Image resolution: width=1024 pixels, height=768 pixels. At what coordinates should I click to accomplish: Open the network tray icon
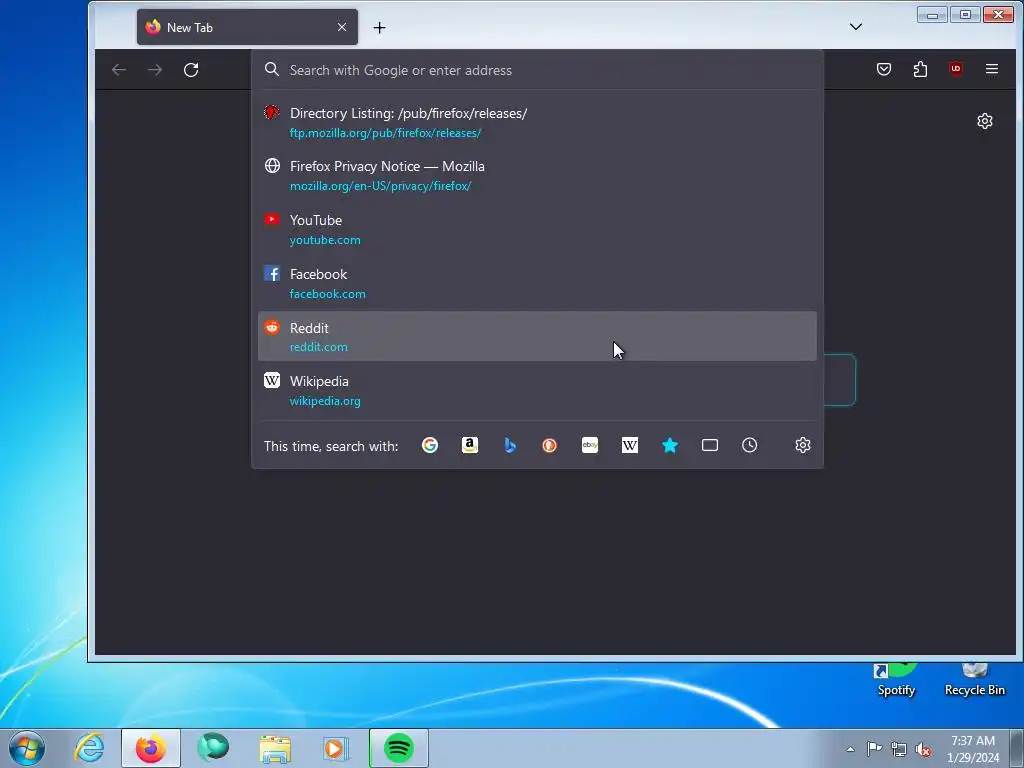899,749
